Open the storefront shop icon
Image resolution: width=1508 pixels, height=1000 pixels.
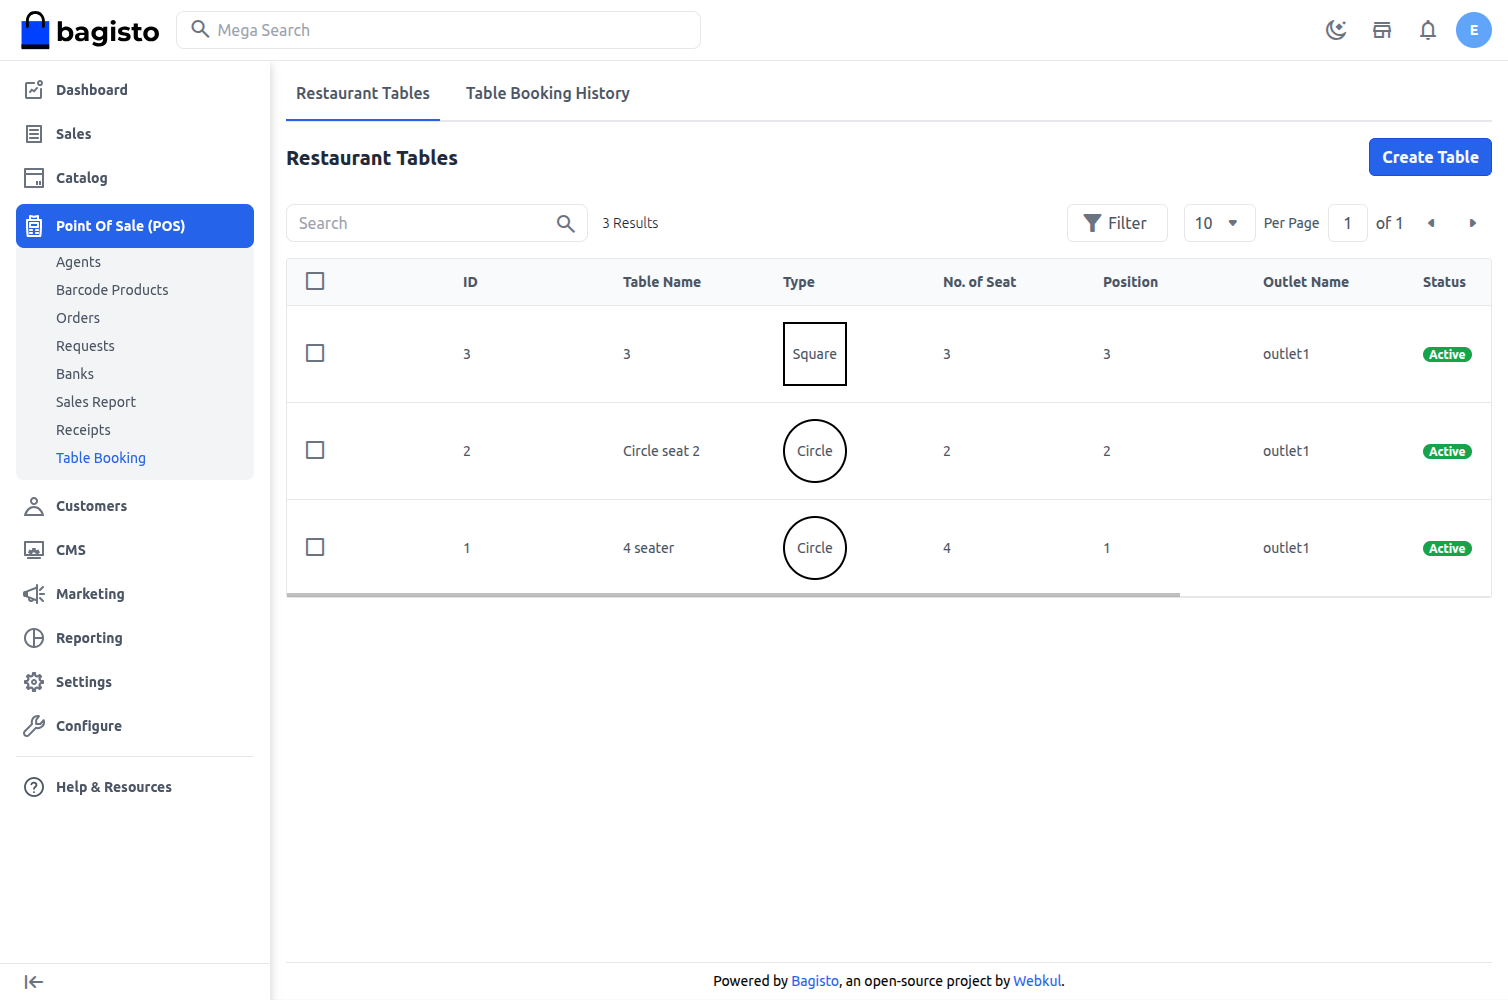click(1382, 30)
